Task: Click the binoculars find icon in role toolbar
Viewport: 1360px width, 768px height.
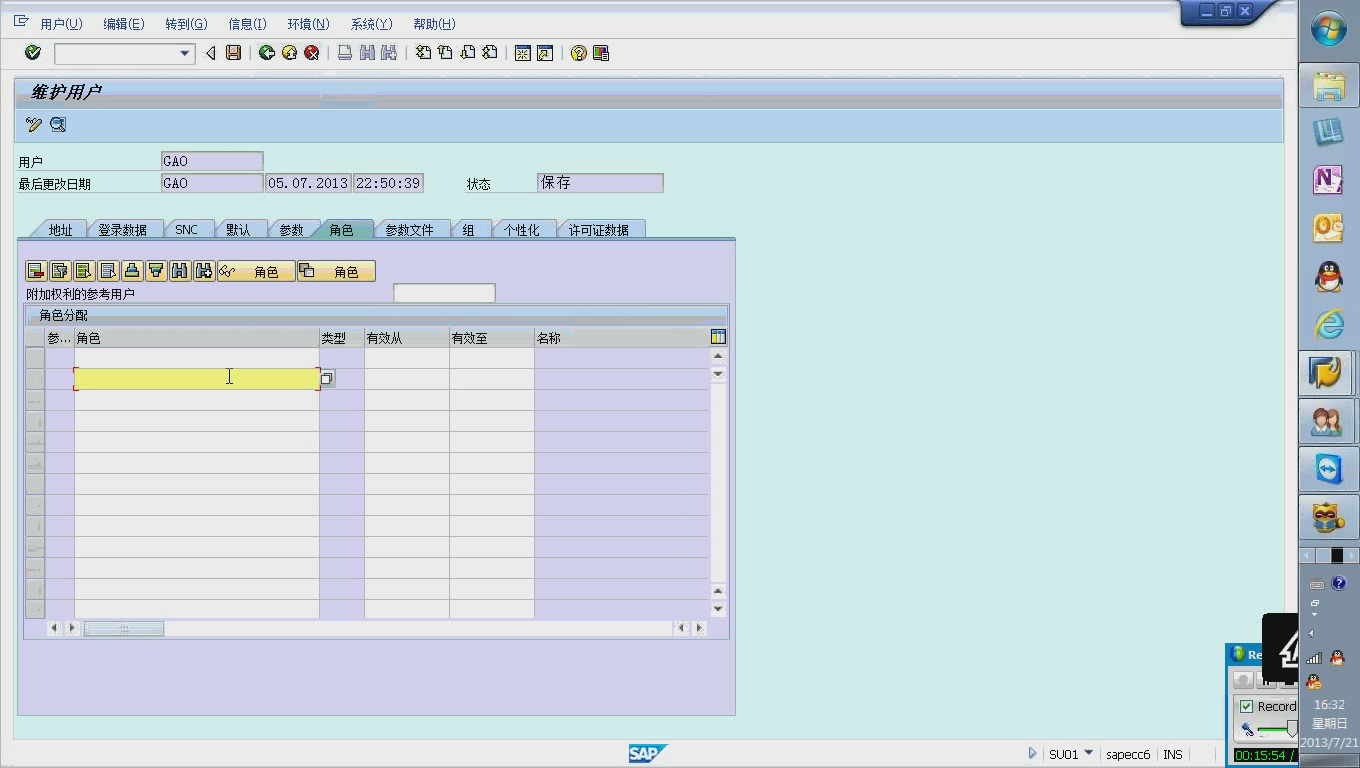Action: tap(180, 271)
